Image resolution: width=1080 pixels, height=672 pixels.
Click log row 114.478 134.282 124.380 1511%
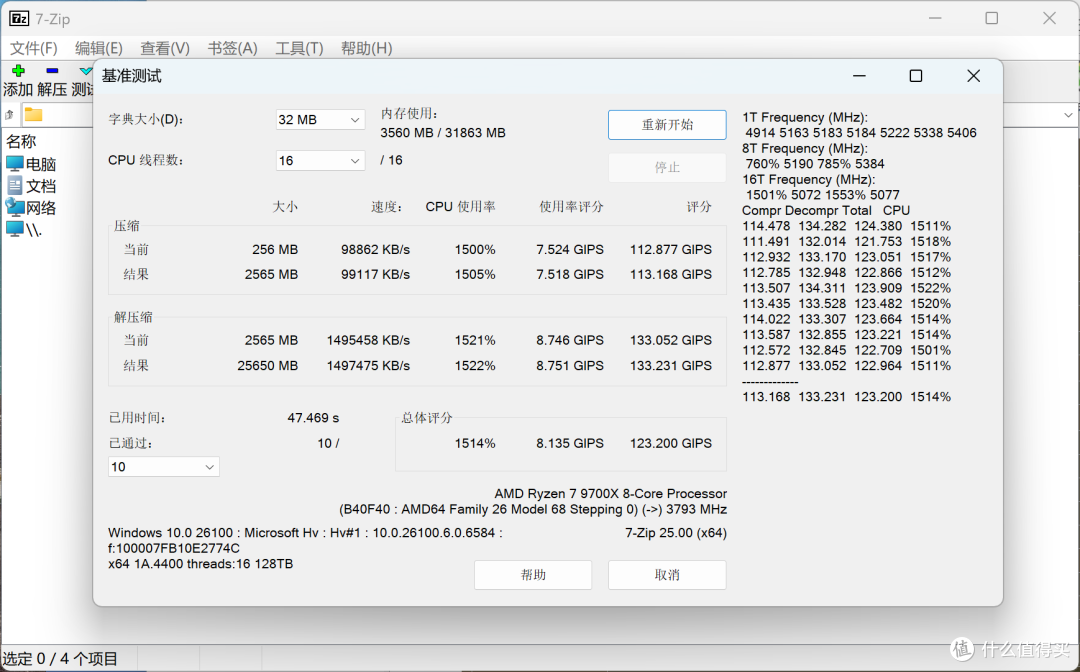pyautogui.click(x=847, y=226)
